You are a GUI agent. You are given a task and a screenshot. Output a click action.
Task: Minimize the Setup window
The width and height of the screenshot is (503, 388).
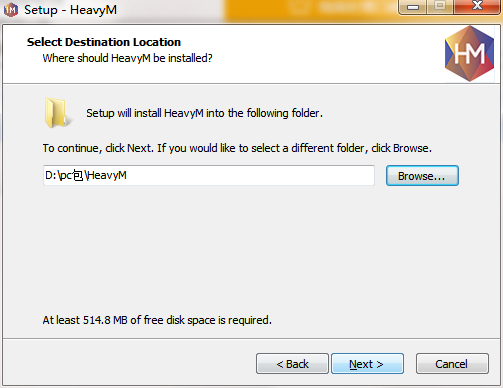tap(413, 7)
